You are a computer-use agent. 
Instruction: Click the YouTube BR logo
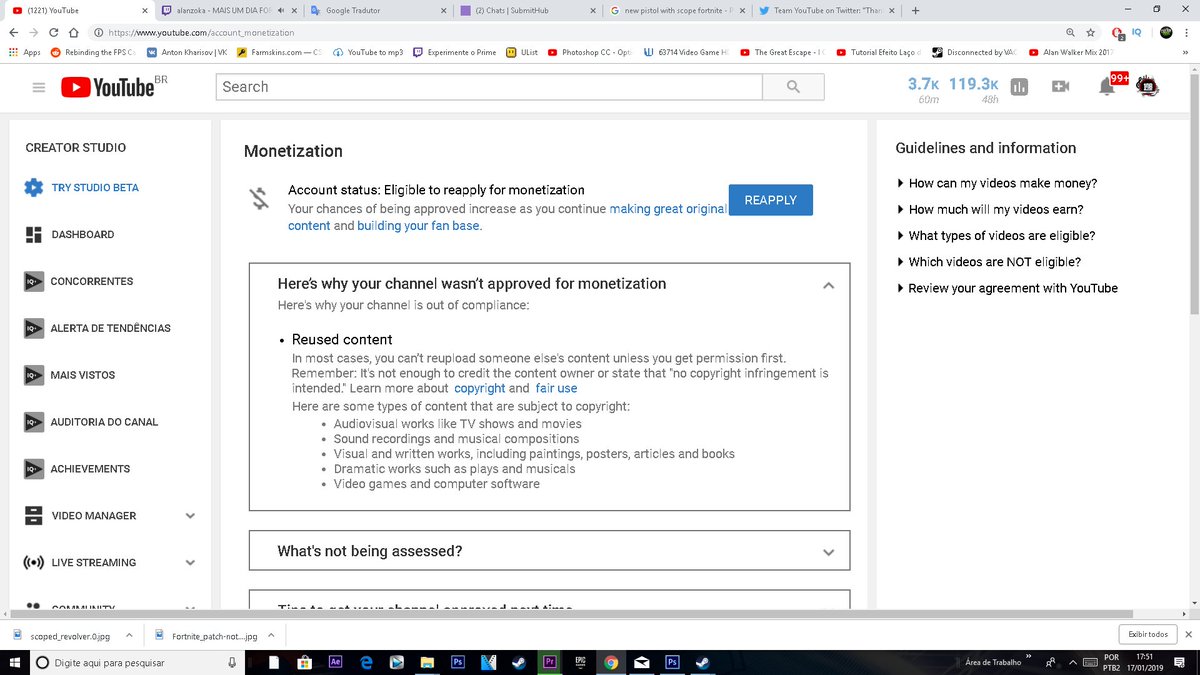(114, 87)
